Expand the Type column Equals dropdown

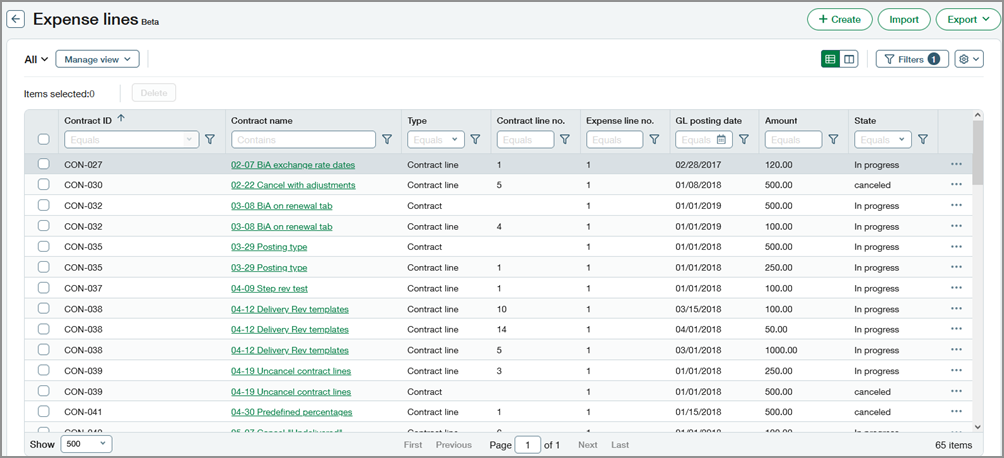tap(436, 140)
